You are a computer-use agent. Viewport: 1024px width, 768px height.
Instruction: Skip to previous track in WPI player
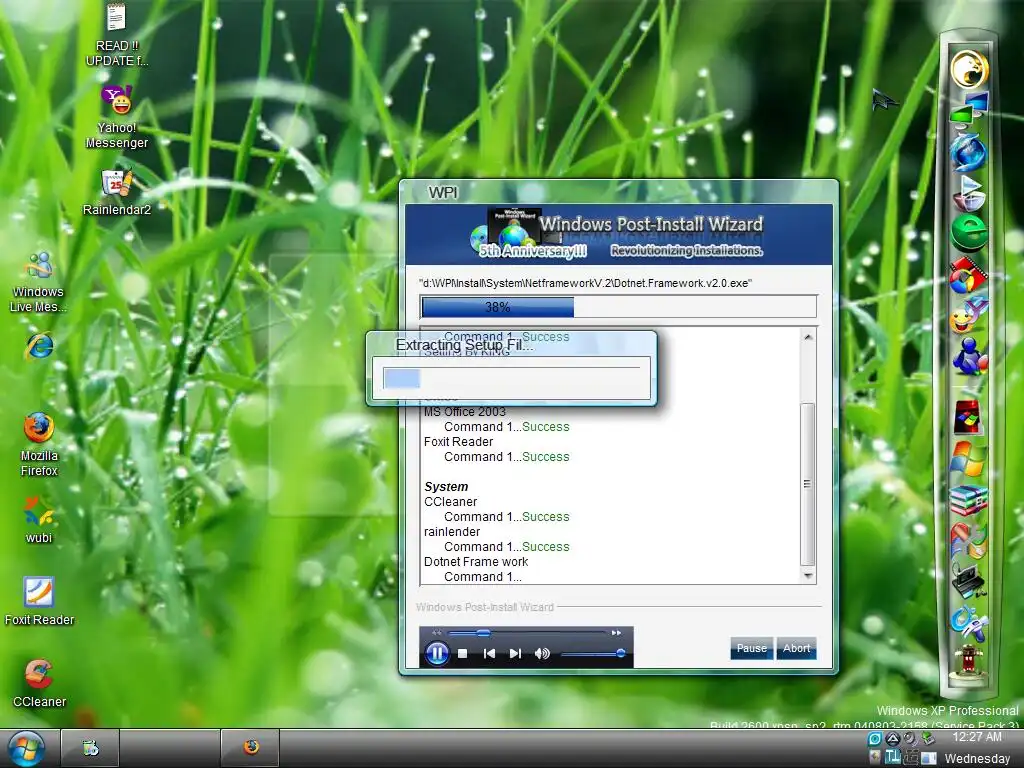tap(488, 653)
